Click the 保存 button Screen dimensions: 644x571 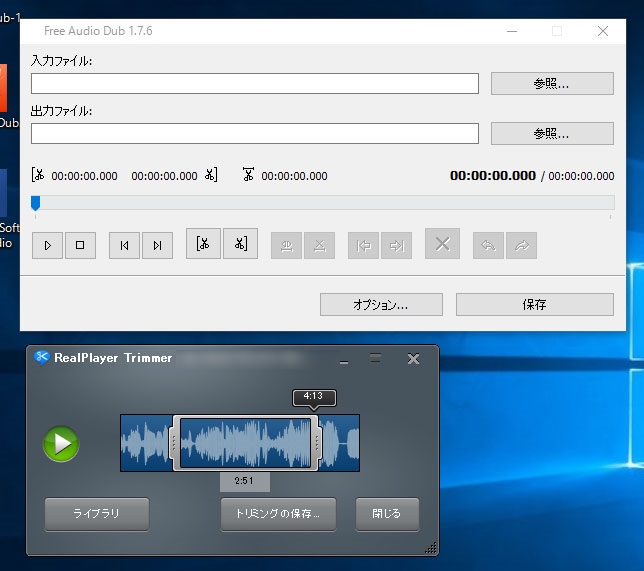pos(535,304)
